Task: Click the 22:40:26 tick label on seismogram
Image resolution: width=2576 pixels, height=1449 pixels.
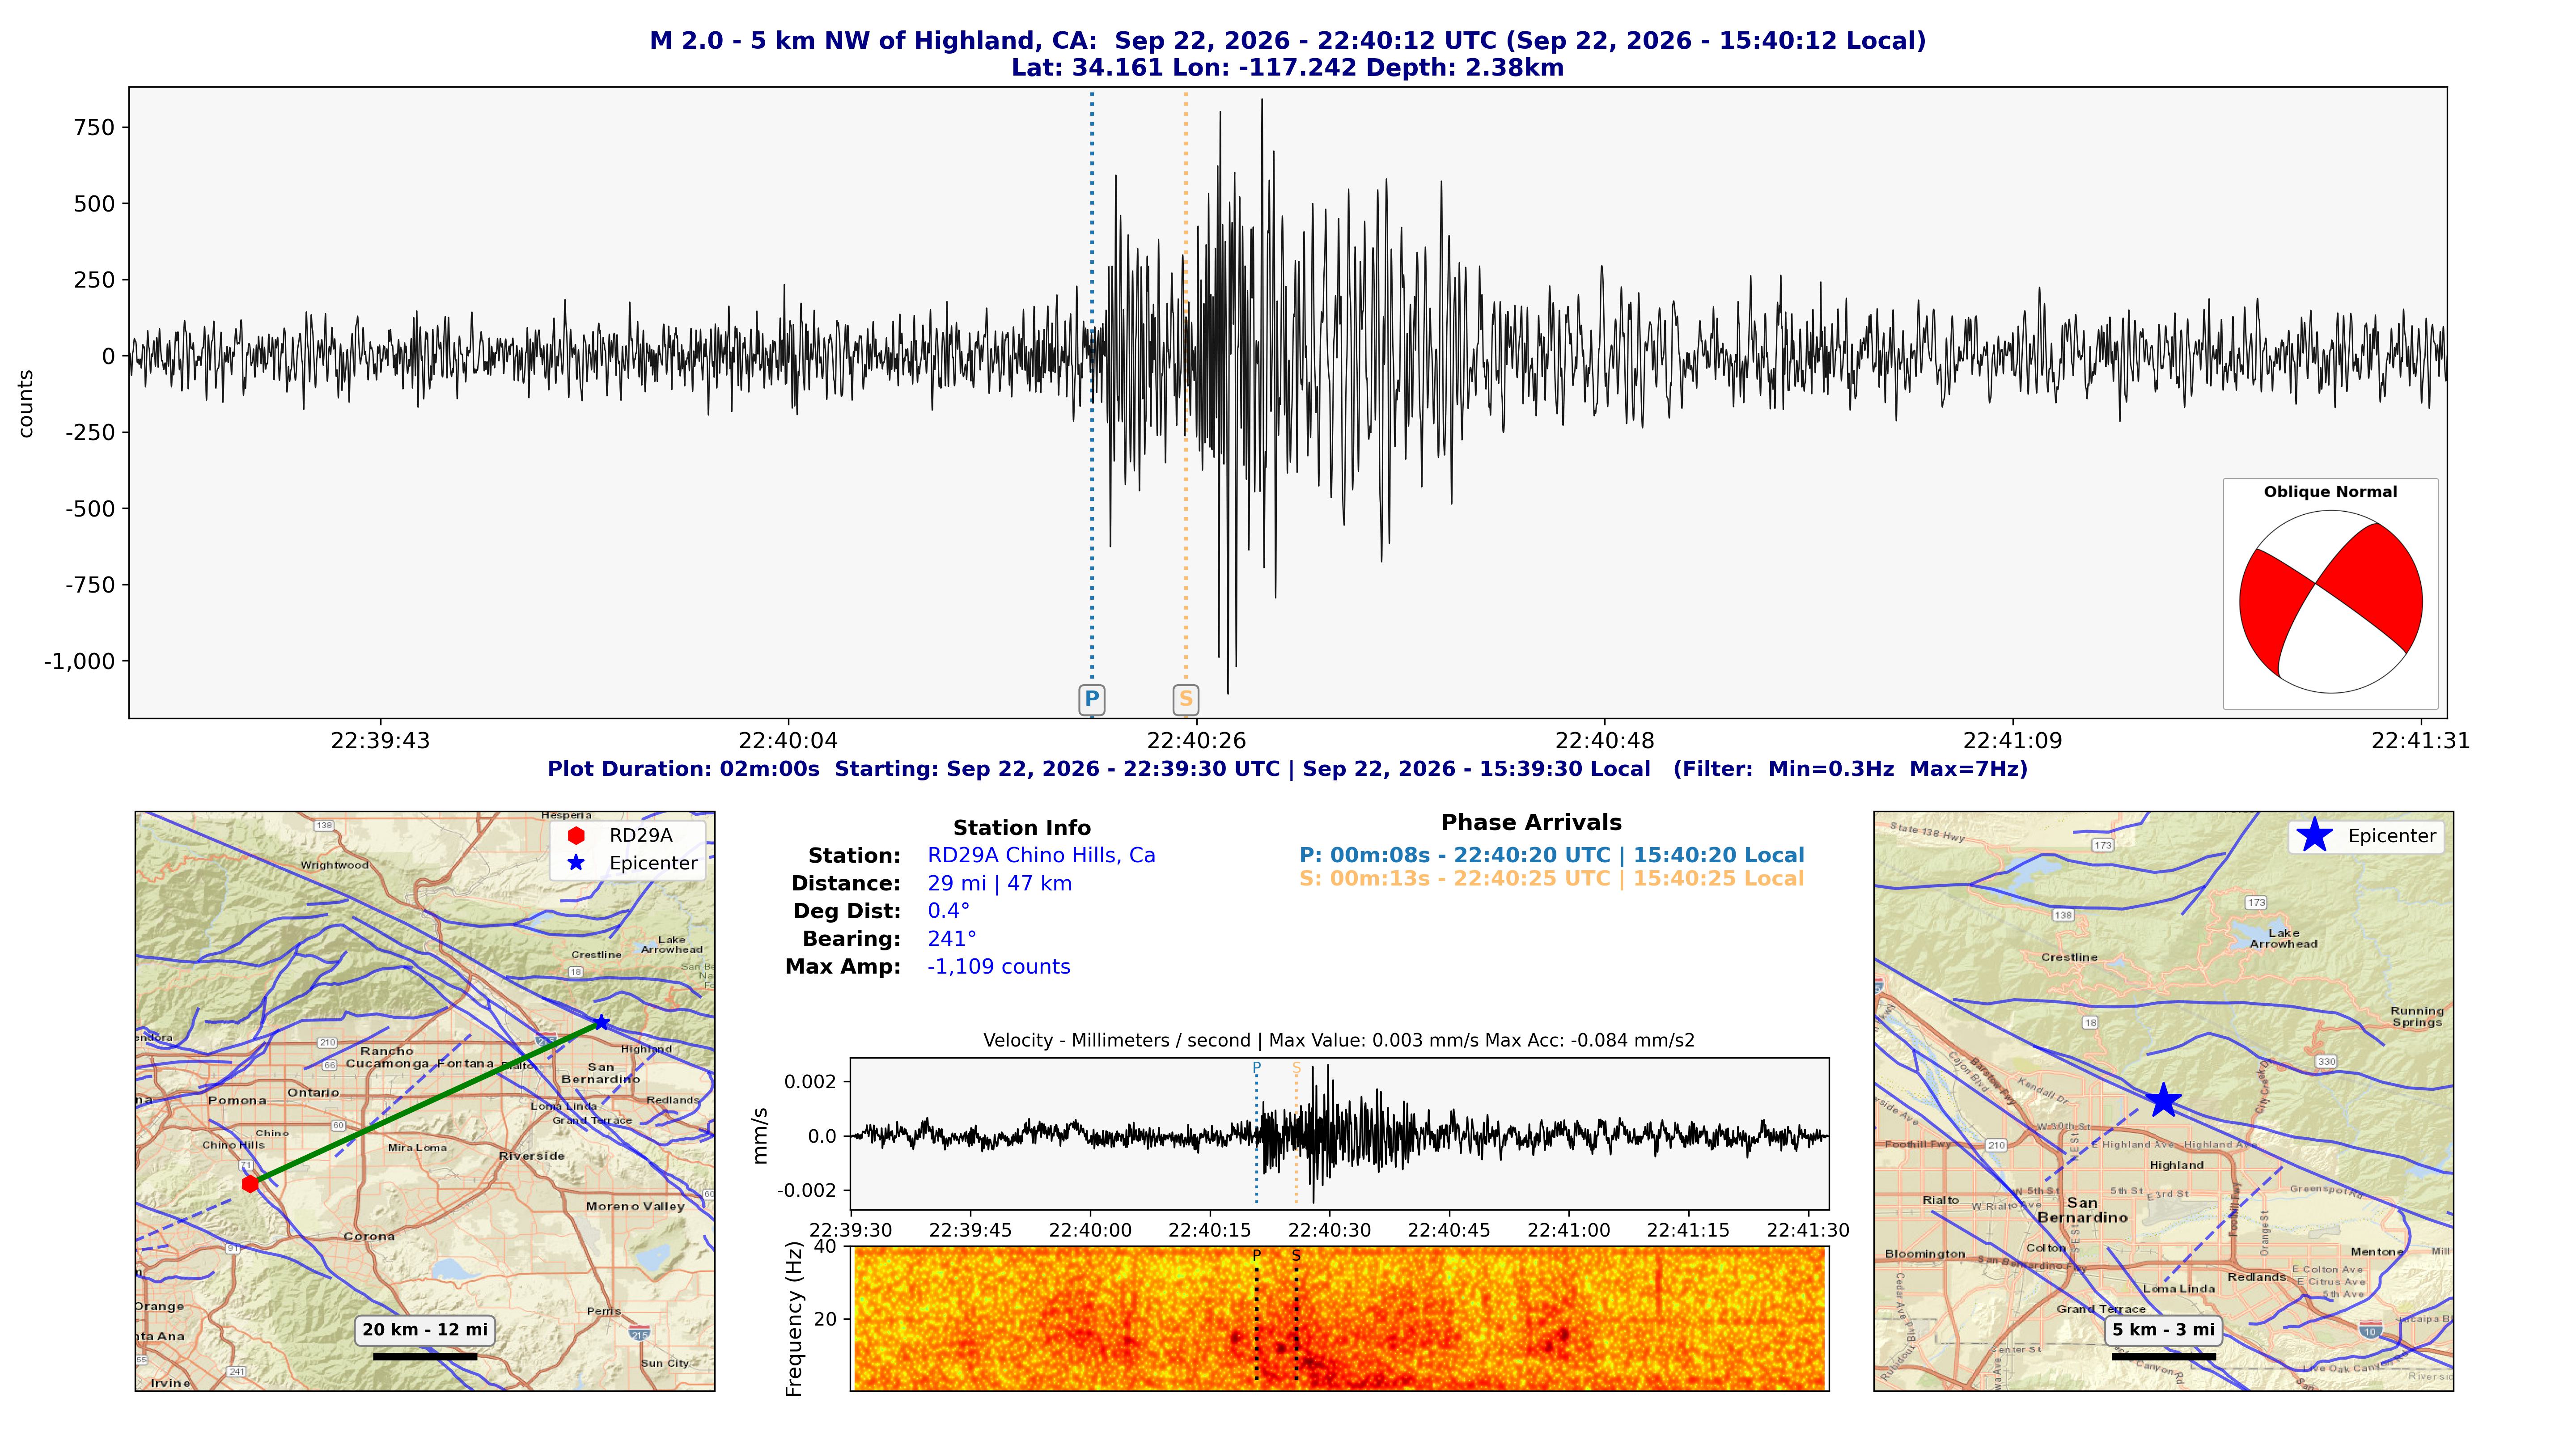Action: pos(1196,741)
